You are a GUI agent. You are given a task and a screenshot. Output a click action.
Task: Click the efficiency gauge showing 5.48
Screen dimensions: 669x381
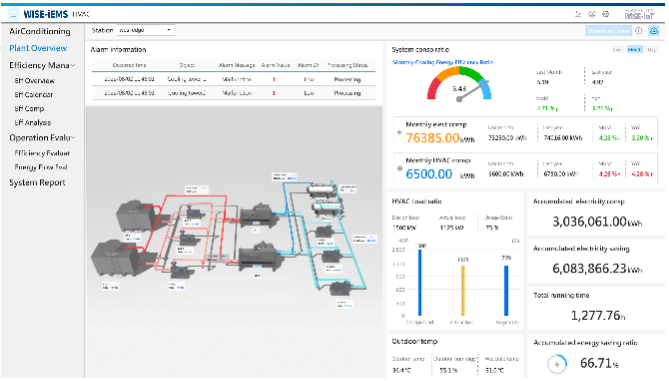[x=459, y=84]
